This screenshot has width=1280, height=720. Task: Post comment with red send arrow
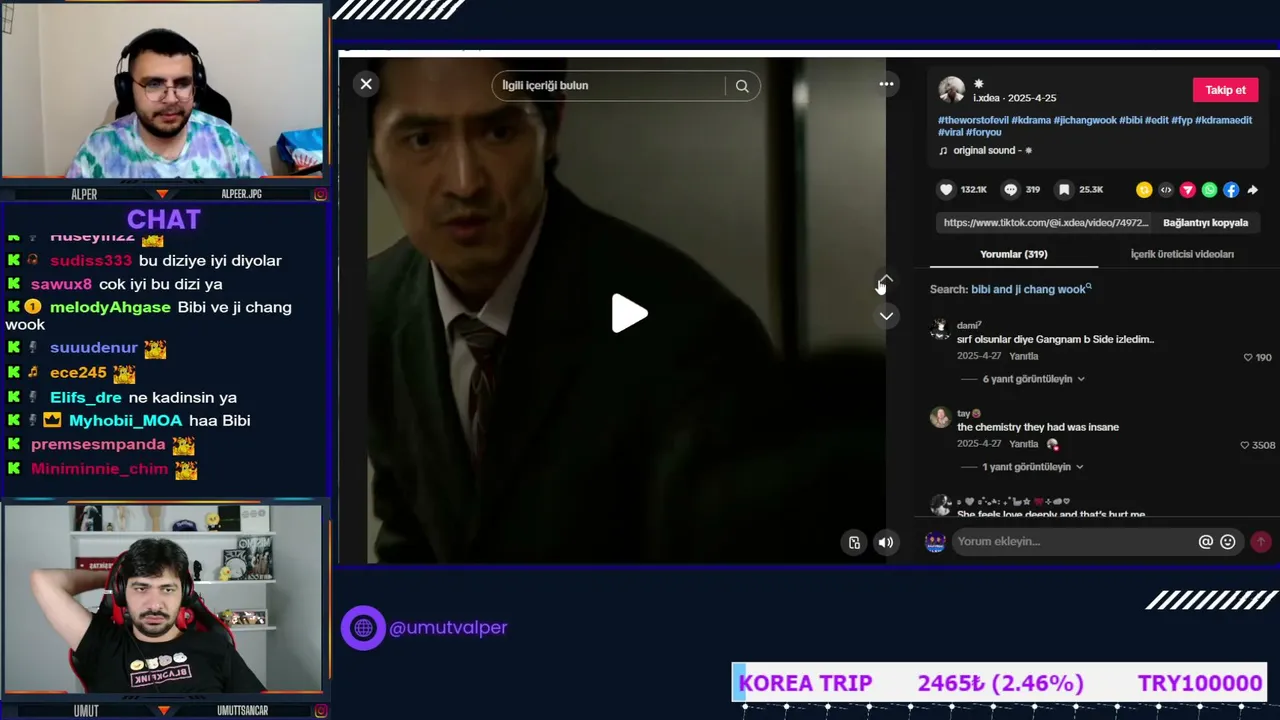click(x=1261, y=542)
